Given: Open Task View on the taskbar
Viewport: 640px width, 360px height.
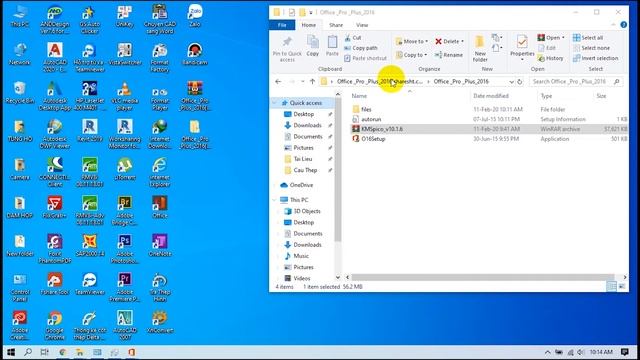Looking at the screenshot, I should point(44,352).
